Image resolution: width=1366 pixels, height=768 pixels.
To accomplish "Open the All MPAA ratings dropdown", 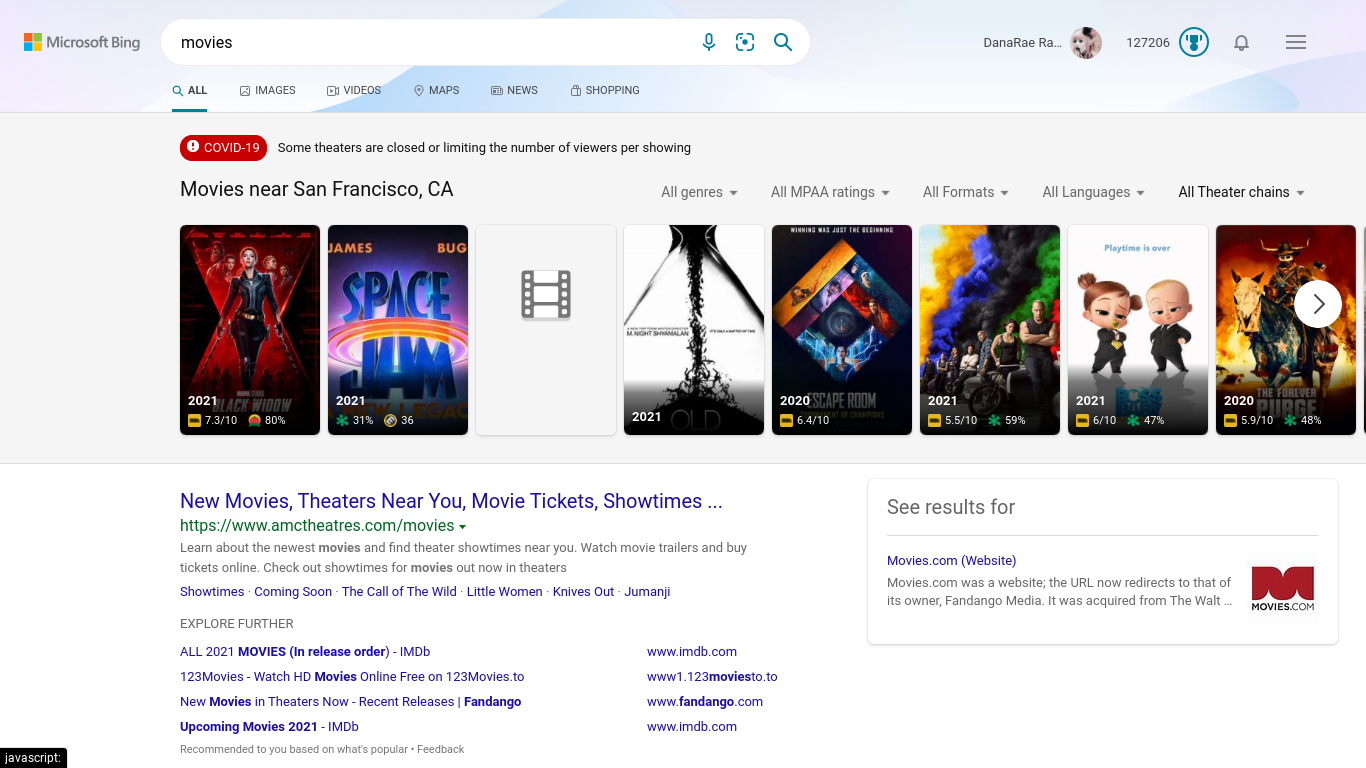I will pyautogui.click(x=830, y=192).
